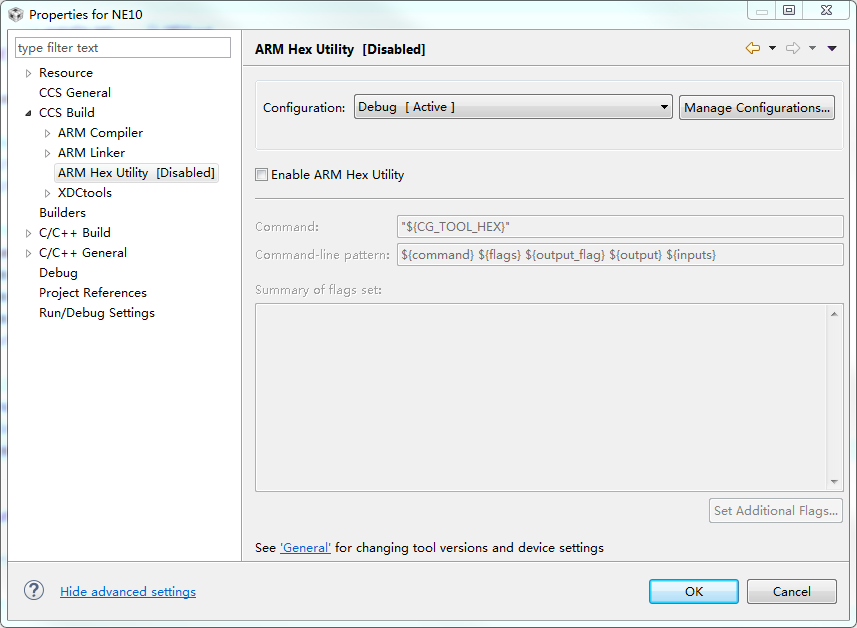The height and width of the screenshot is (628, 857).
Task: Click Hide advanced settings link
Action: [128, 592]
